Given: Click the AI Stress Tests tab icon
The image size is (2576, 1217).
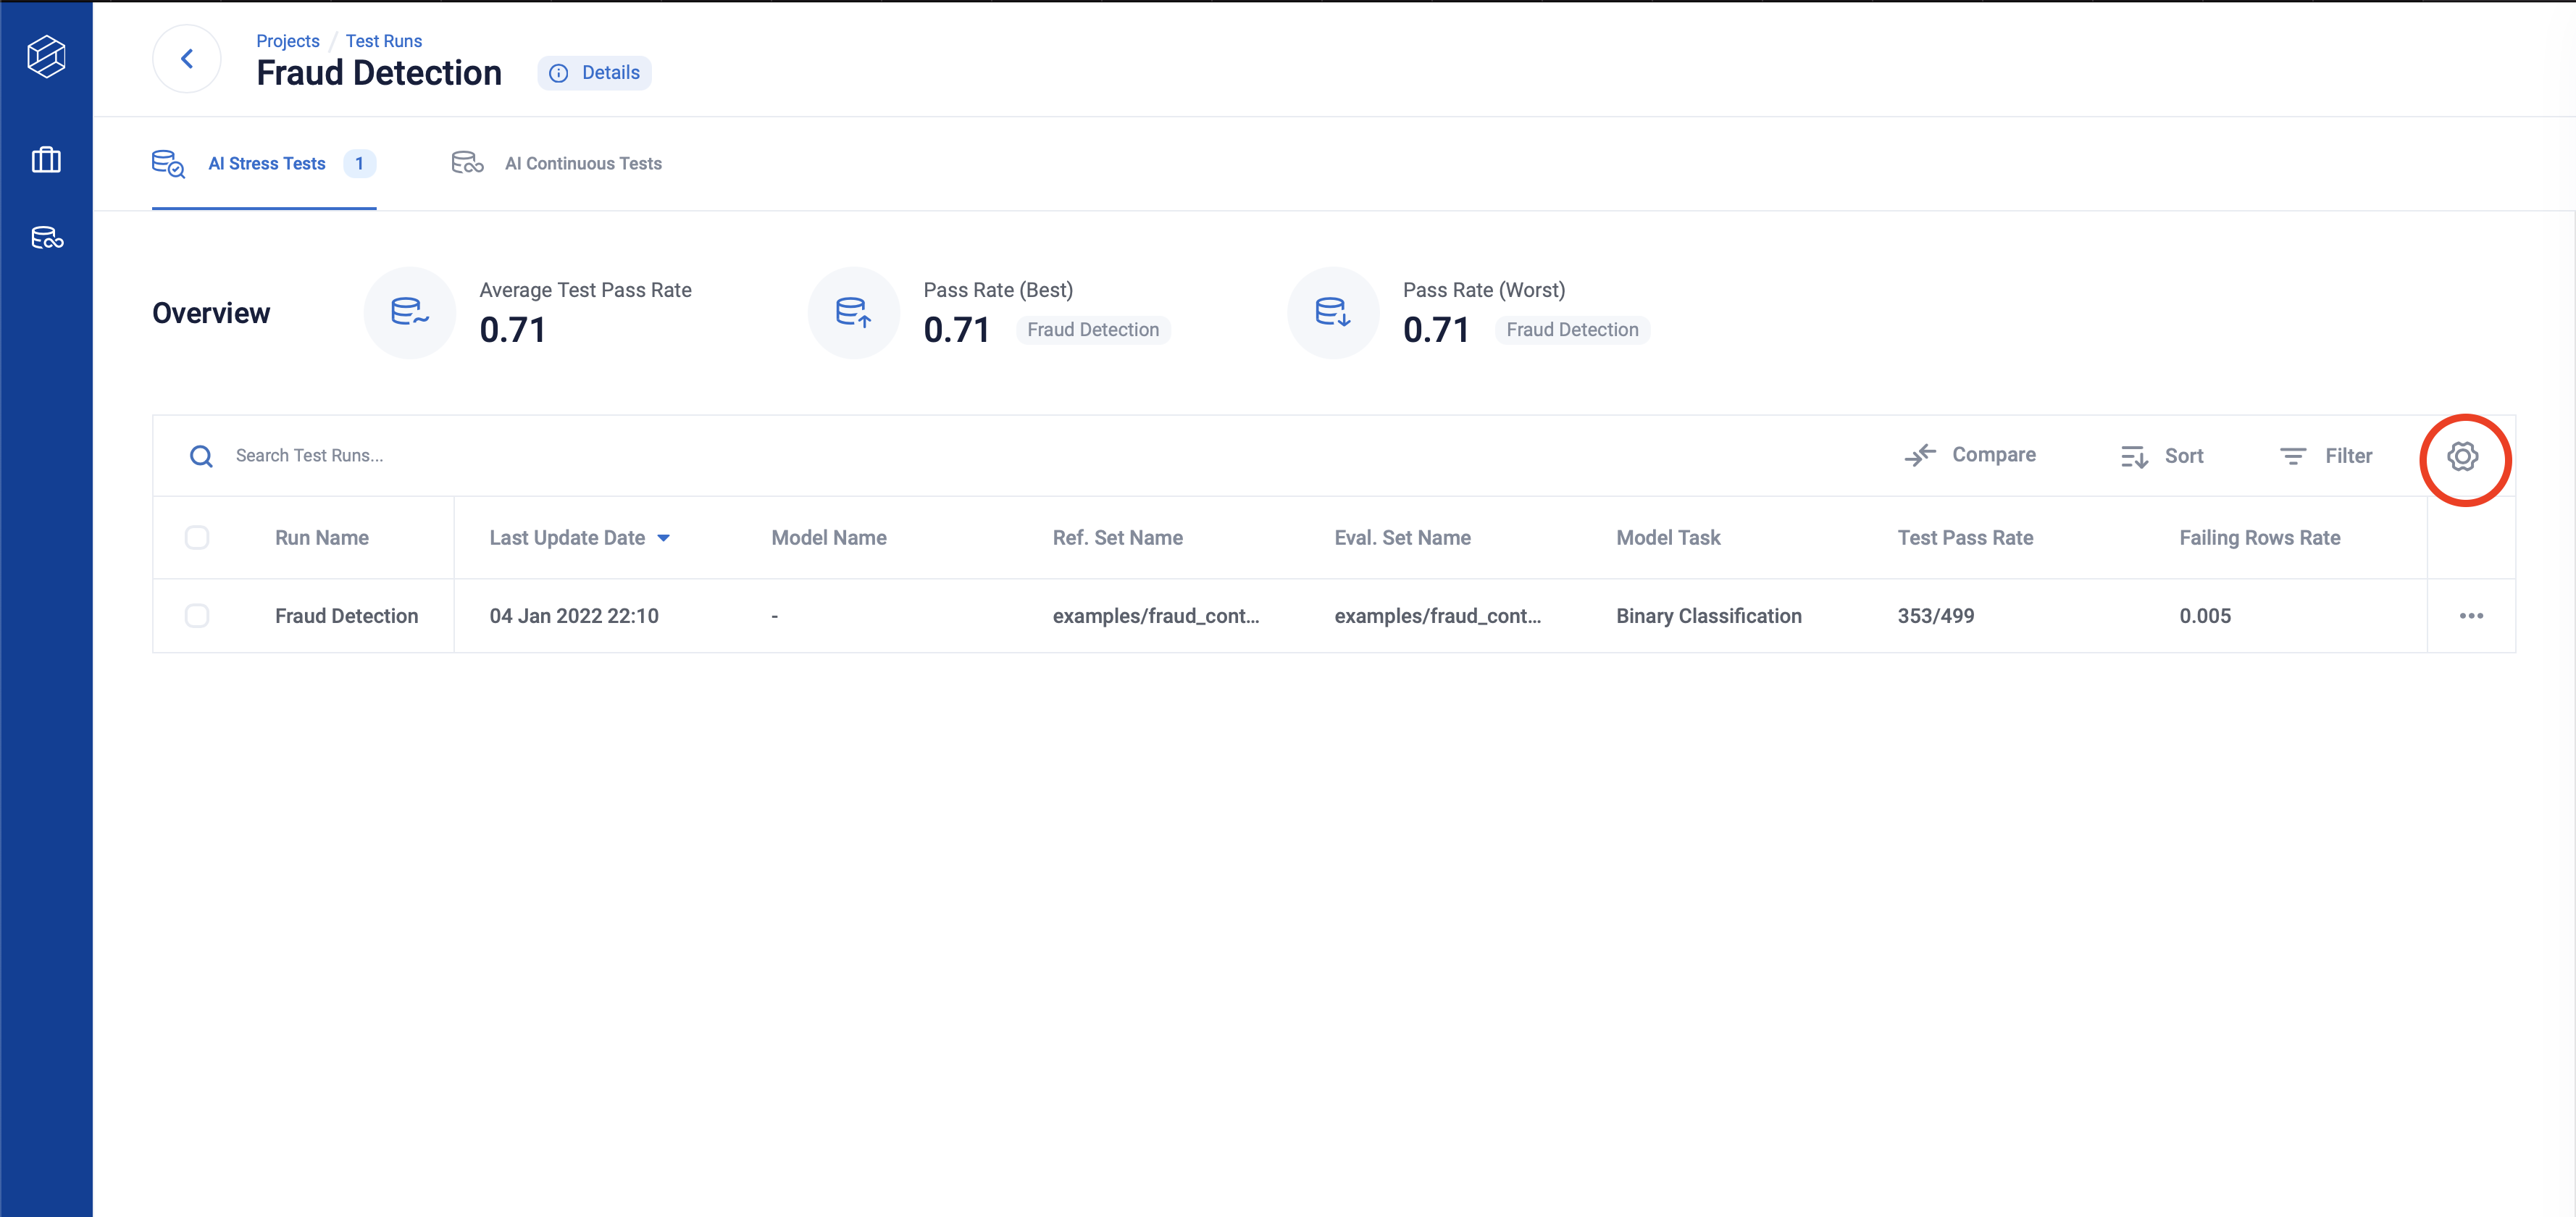Looking at the screenshot, I should [x=168, y=163].
